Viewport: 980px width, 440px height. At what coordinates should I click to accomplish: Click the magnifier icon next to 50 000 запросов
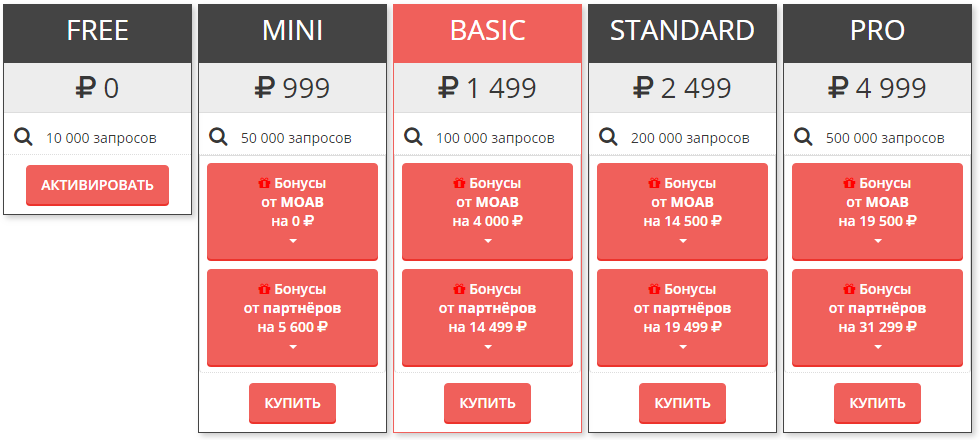pos(219,137)
